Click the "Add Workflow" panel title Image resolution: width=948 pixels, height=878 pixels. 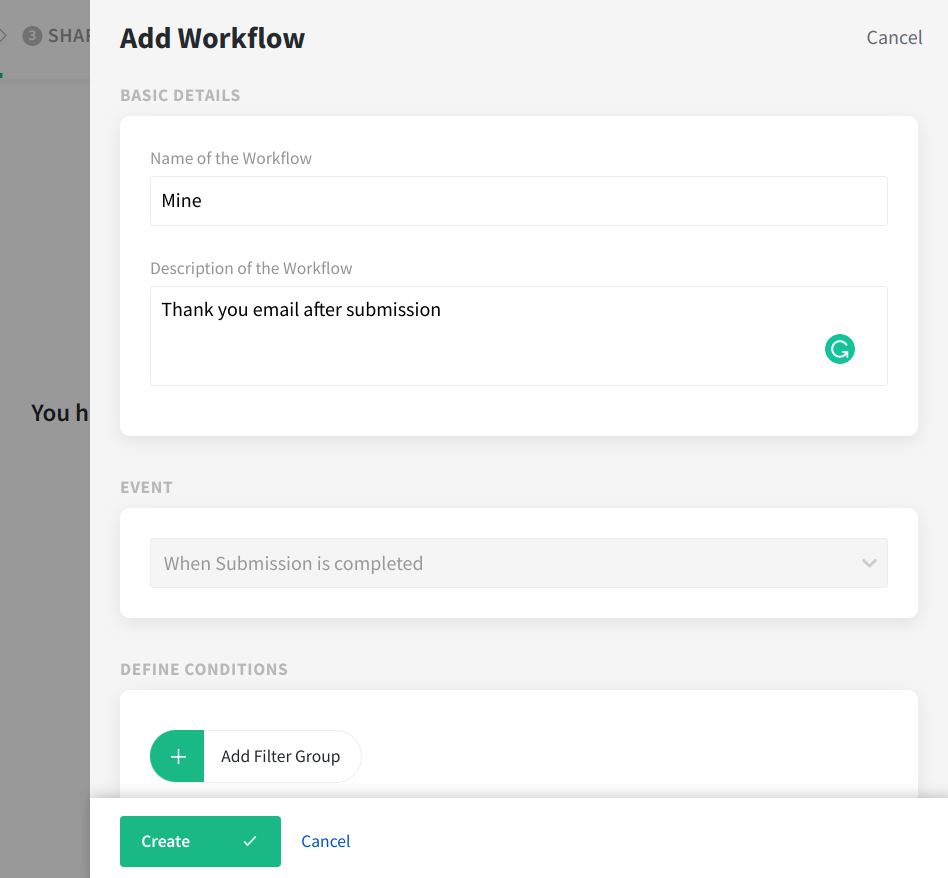pos(212,39)
